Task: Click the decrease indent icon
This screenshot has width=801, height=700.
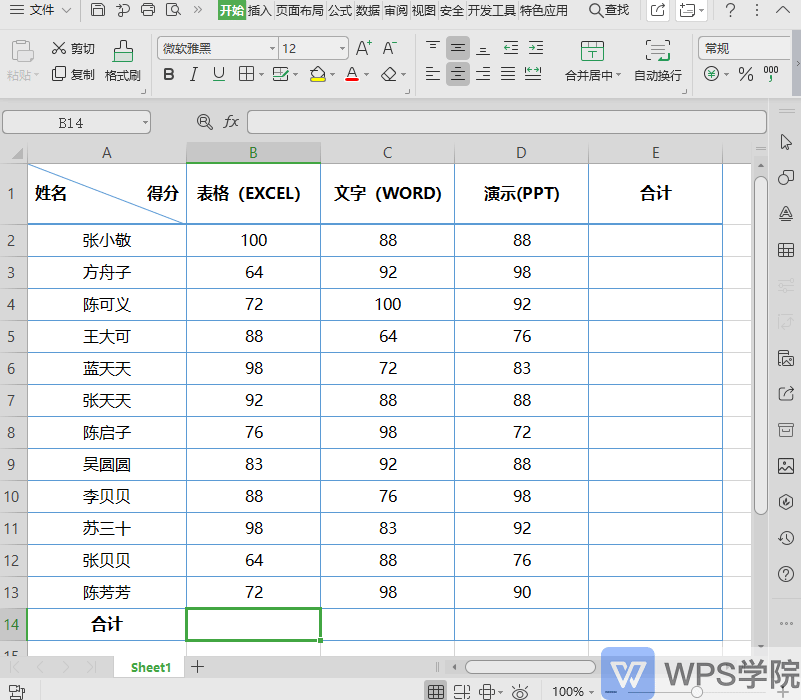Action: (511, 48)
